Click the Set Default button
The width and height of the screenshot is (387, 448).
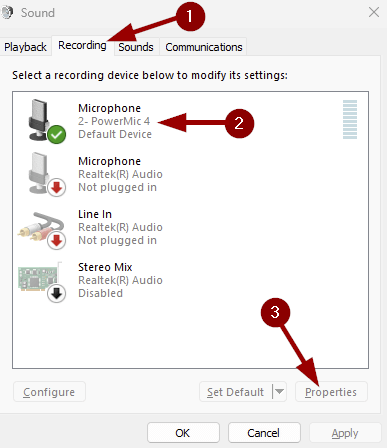236,392
